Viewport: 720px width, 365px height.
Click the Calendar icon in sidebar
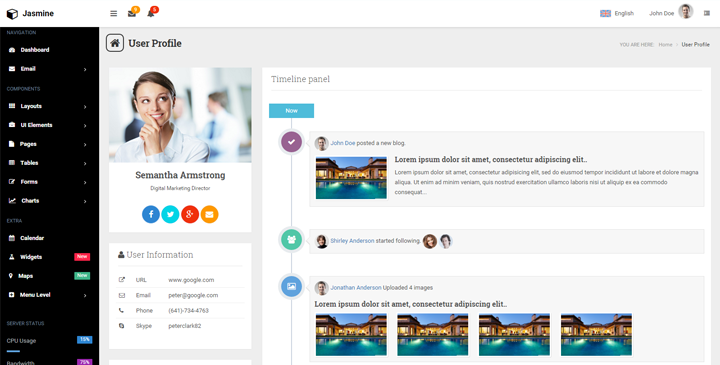[12, 238]
